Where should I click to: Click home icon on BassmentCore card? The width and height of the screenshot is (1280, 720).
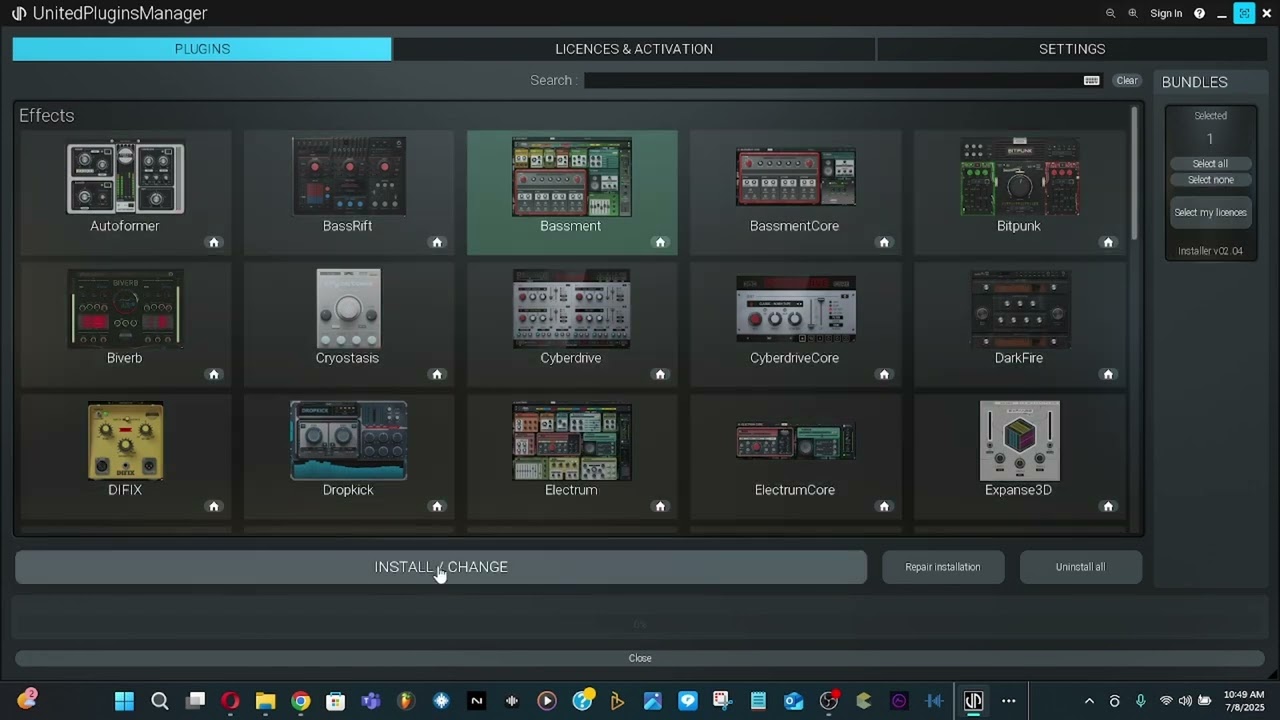coord(884,242)
